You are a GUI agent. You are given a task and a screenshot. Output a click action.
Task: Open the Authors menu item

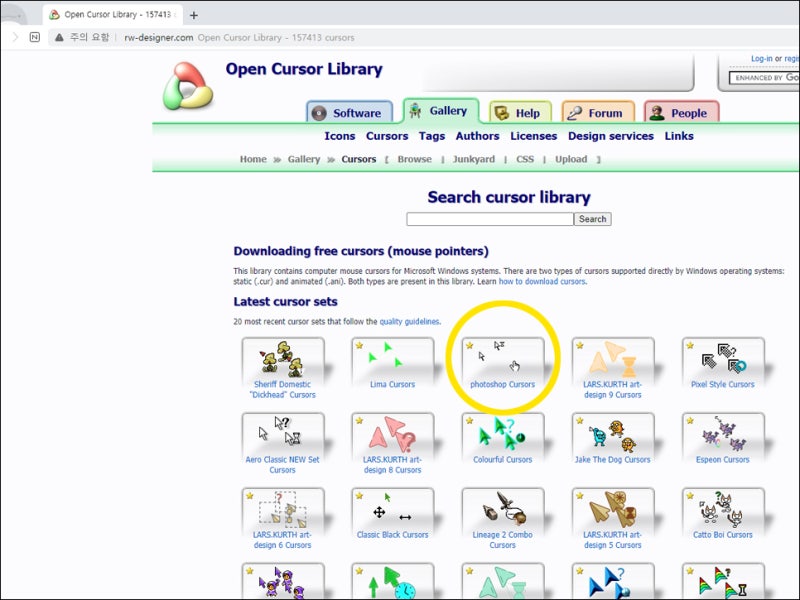477,136
